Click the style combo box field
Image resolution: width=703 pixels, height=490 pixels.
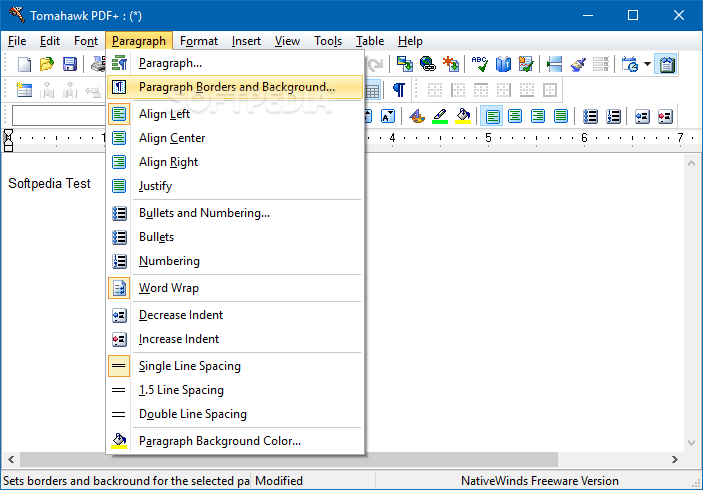[x=59, y=116]
